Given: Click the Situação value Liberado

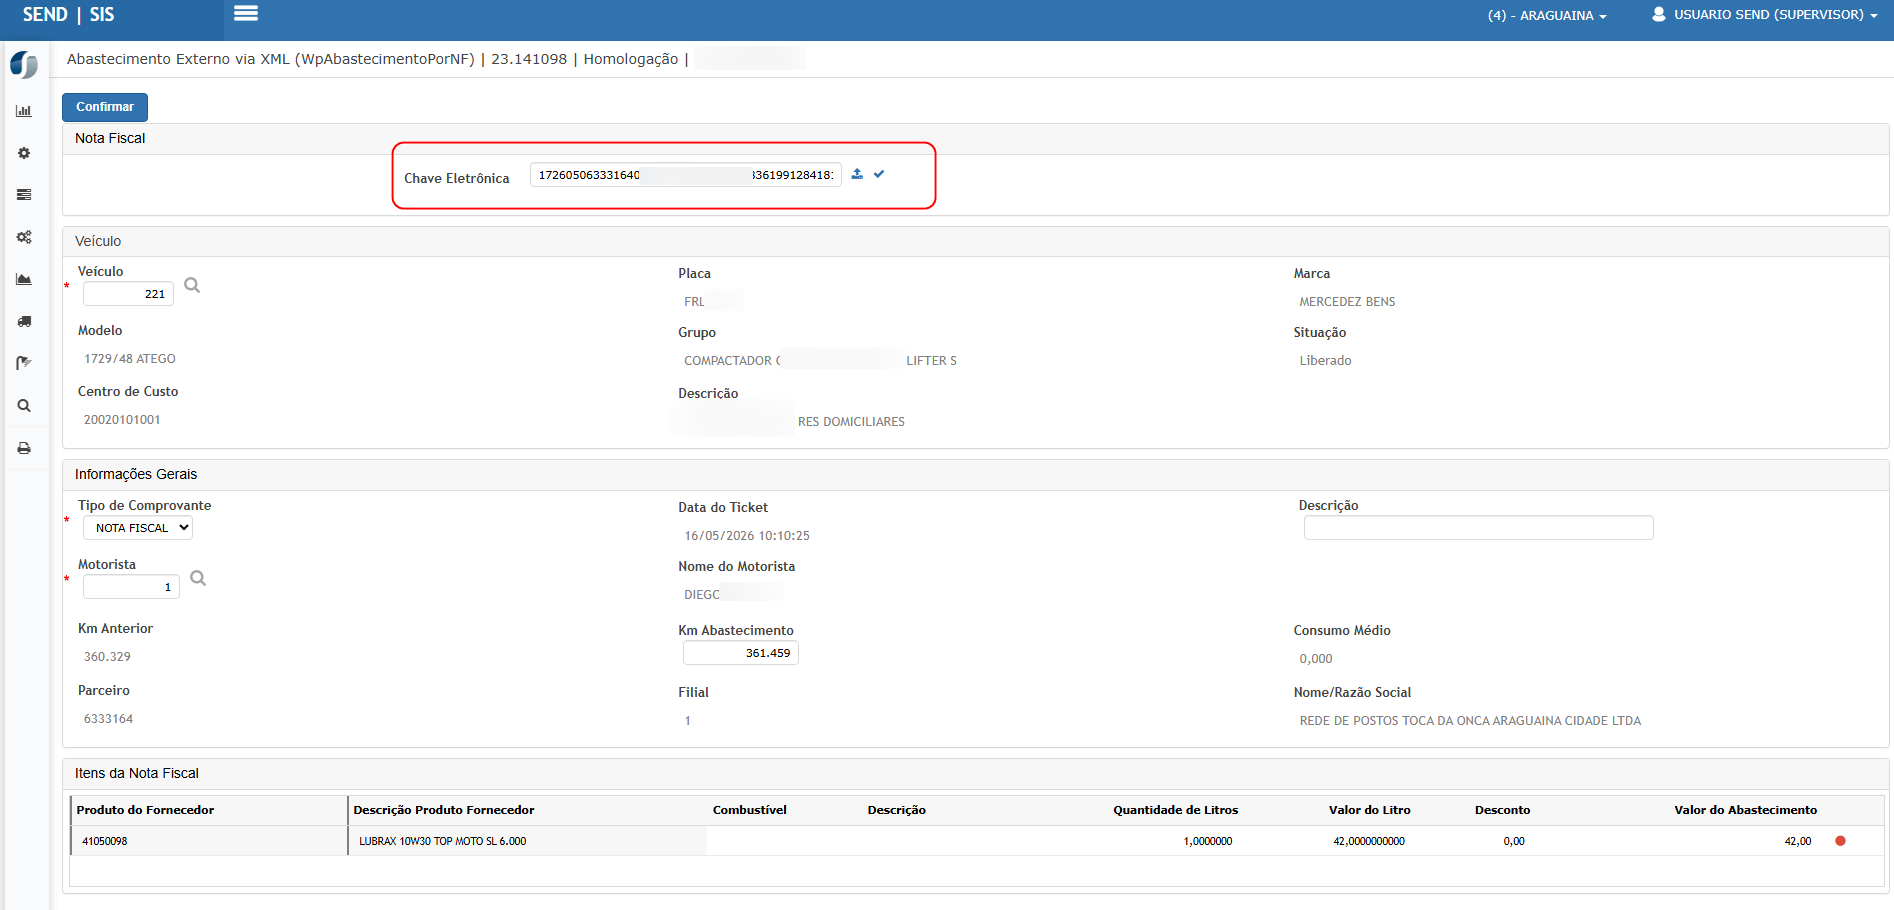Looking at the screenshot, I should click(1325, 361).
